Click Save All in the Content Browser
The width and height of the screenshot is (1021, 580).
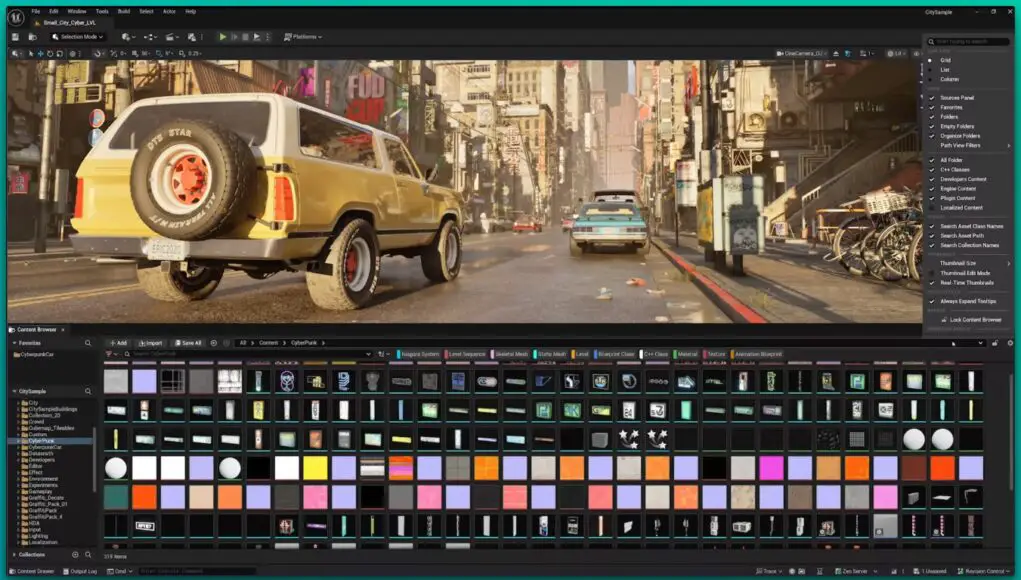point(186,343)
